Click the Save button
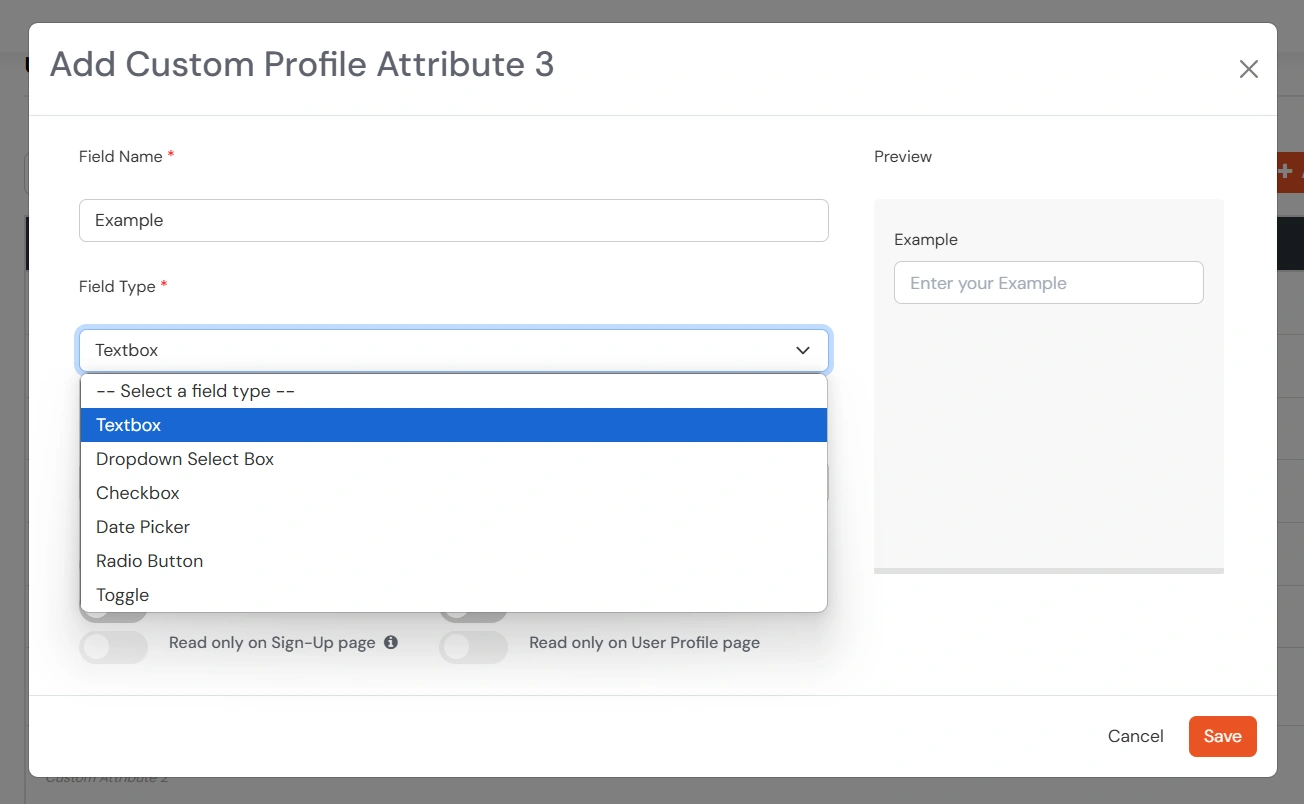The image size is (1304, 804). [x=1222, y=736]
